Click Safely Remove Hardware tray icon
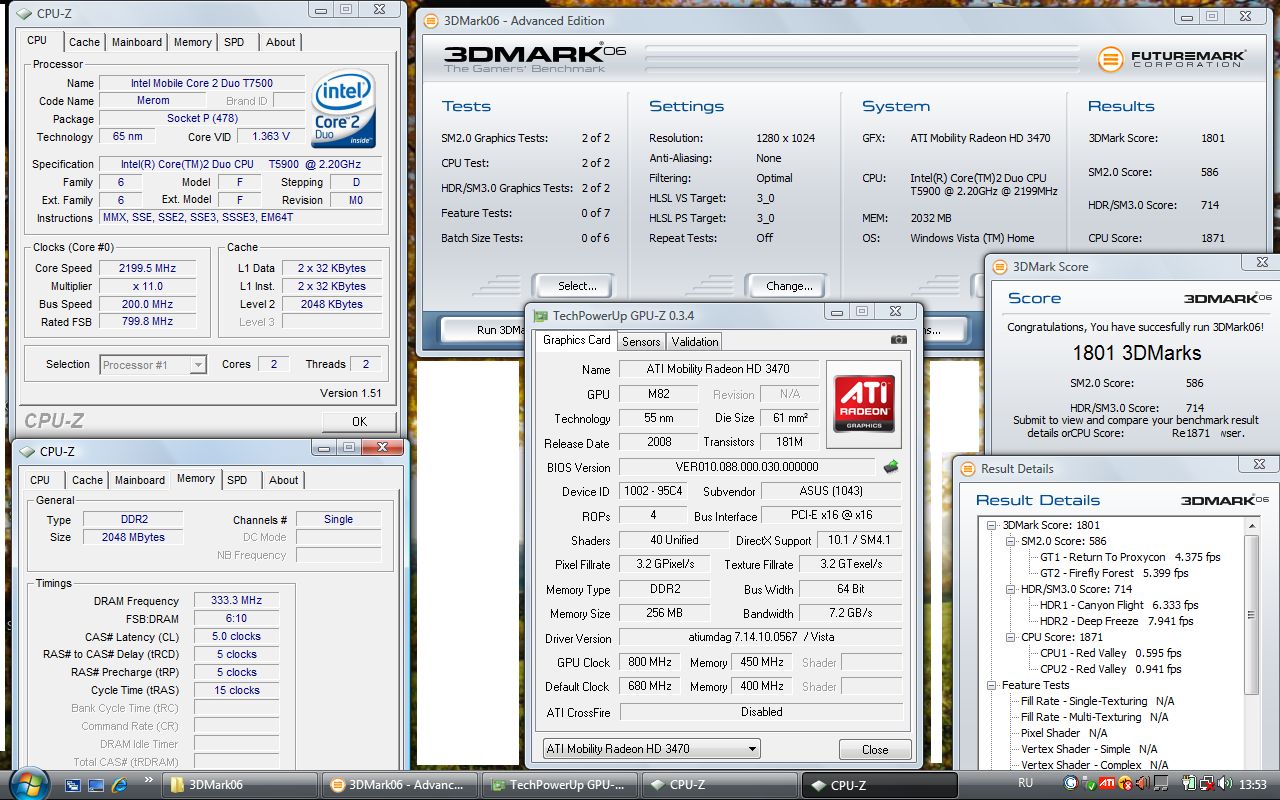The height and width of the screenshot is (800, 1280). [1088, 784]
